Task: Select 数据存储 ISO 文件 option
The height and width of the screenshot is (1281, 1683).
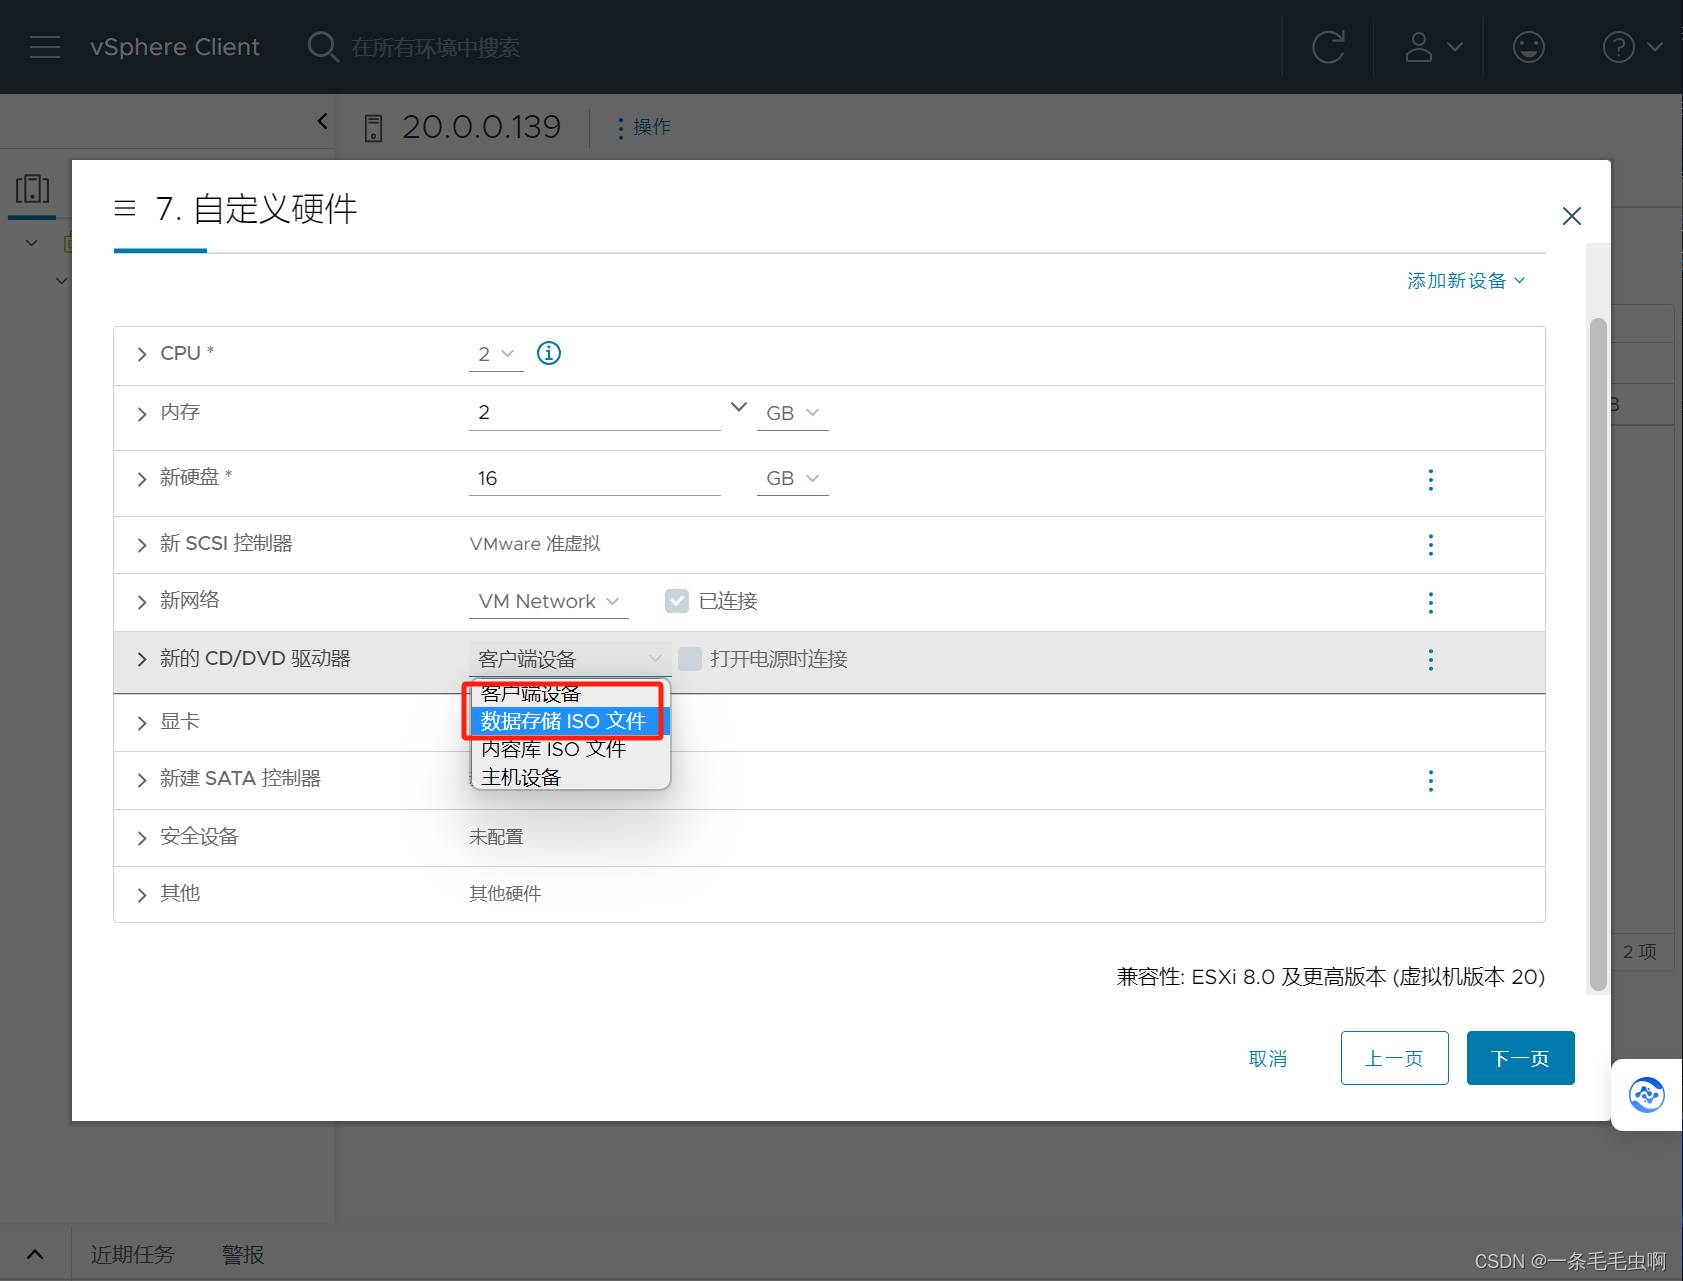Action: [x=564, y=721]
